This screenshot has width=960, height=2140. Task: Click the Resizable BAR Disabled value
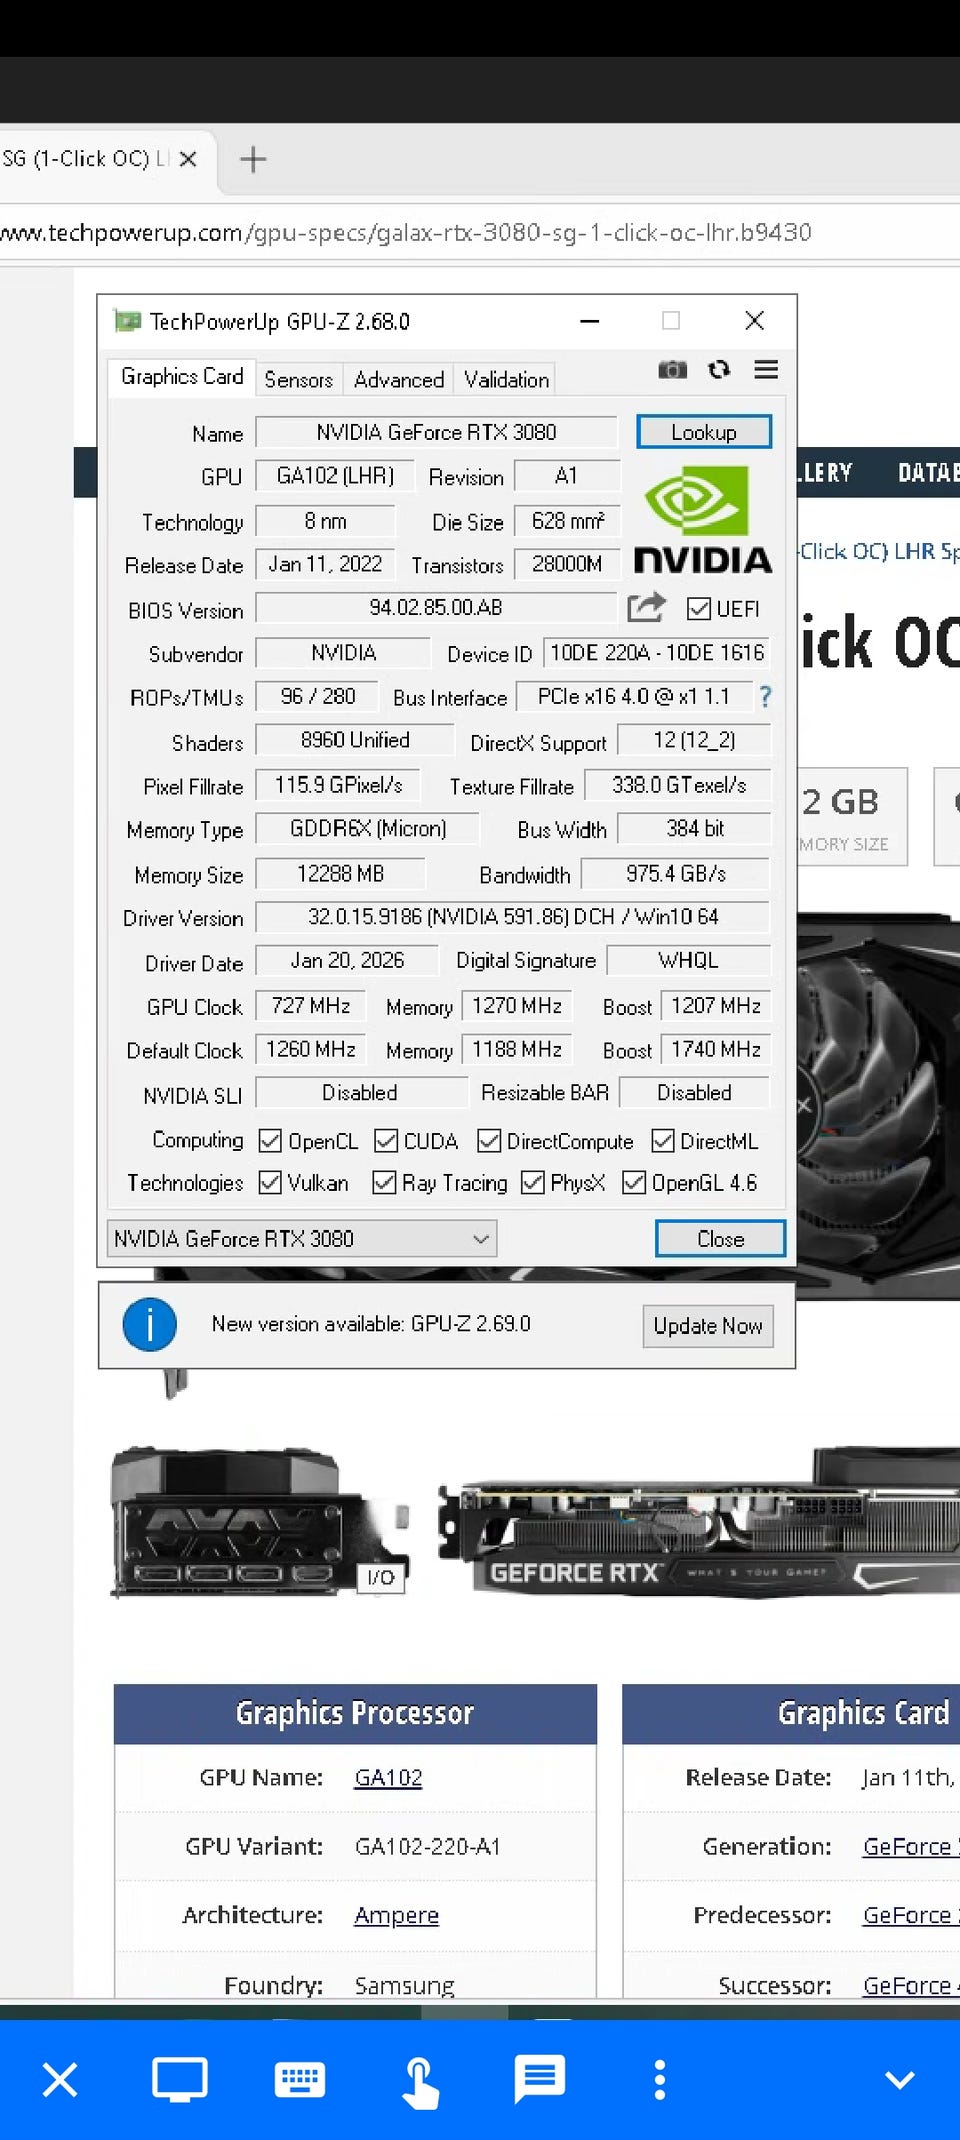point(695,1093)
